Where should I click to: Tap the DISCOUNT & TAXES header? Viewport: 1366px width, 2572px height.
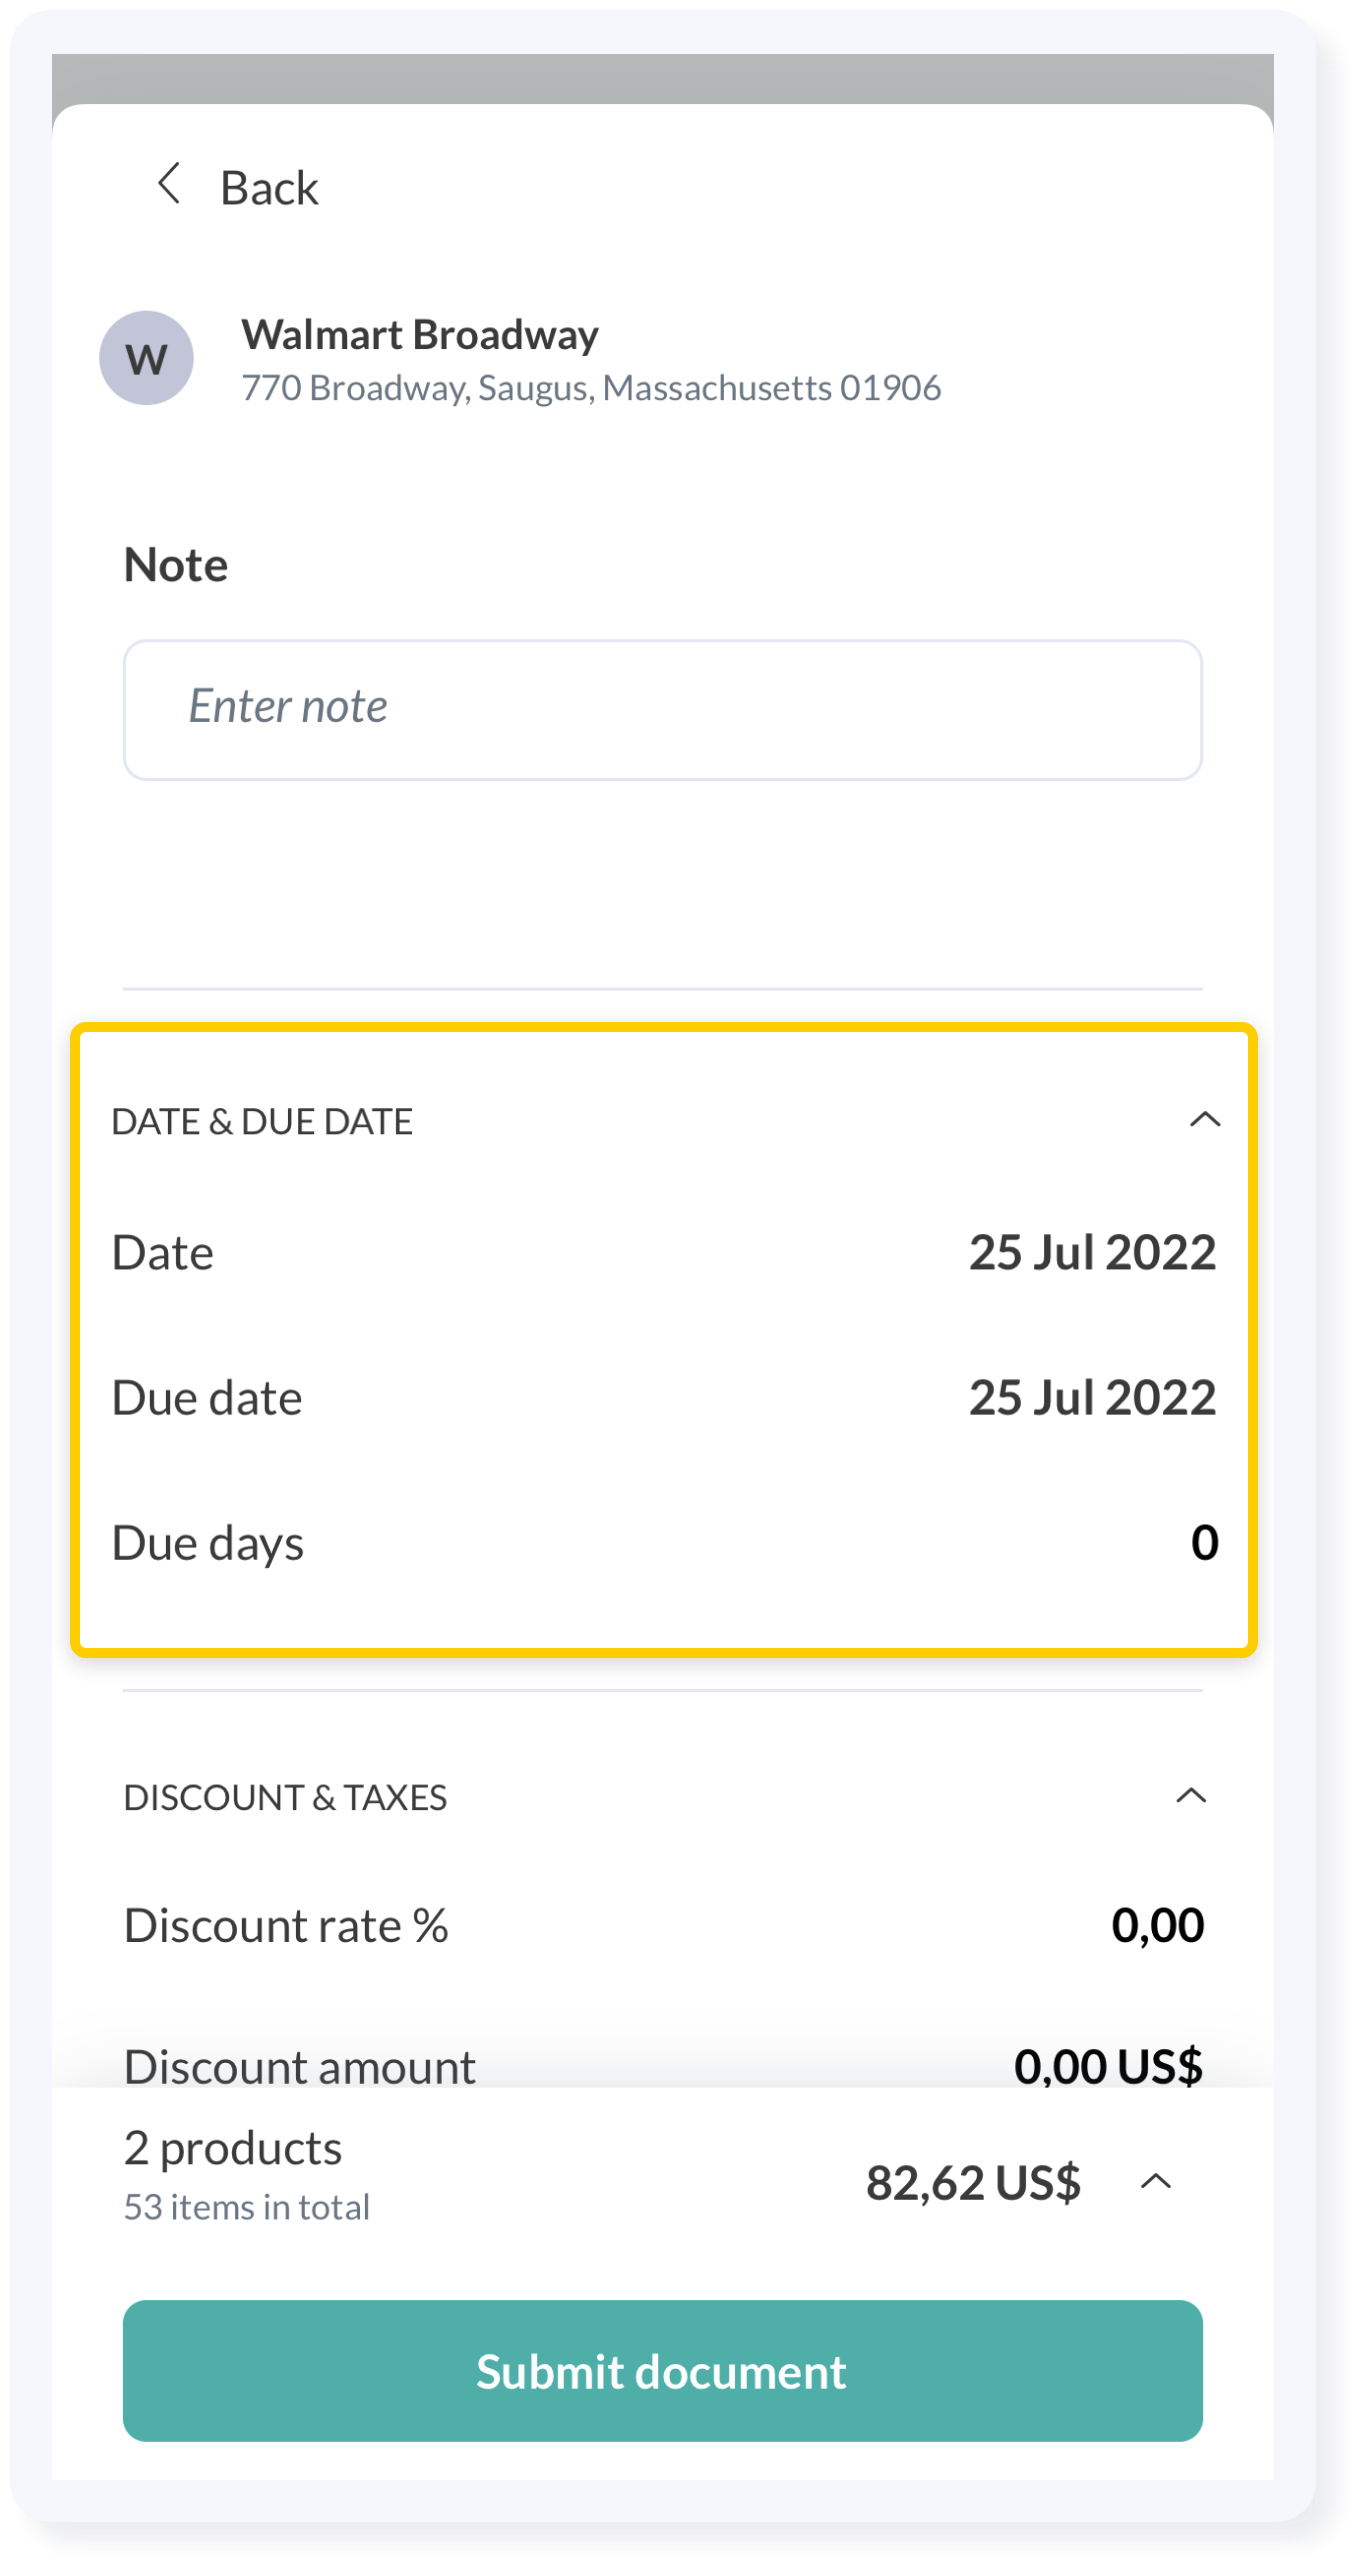285,1797
